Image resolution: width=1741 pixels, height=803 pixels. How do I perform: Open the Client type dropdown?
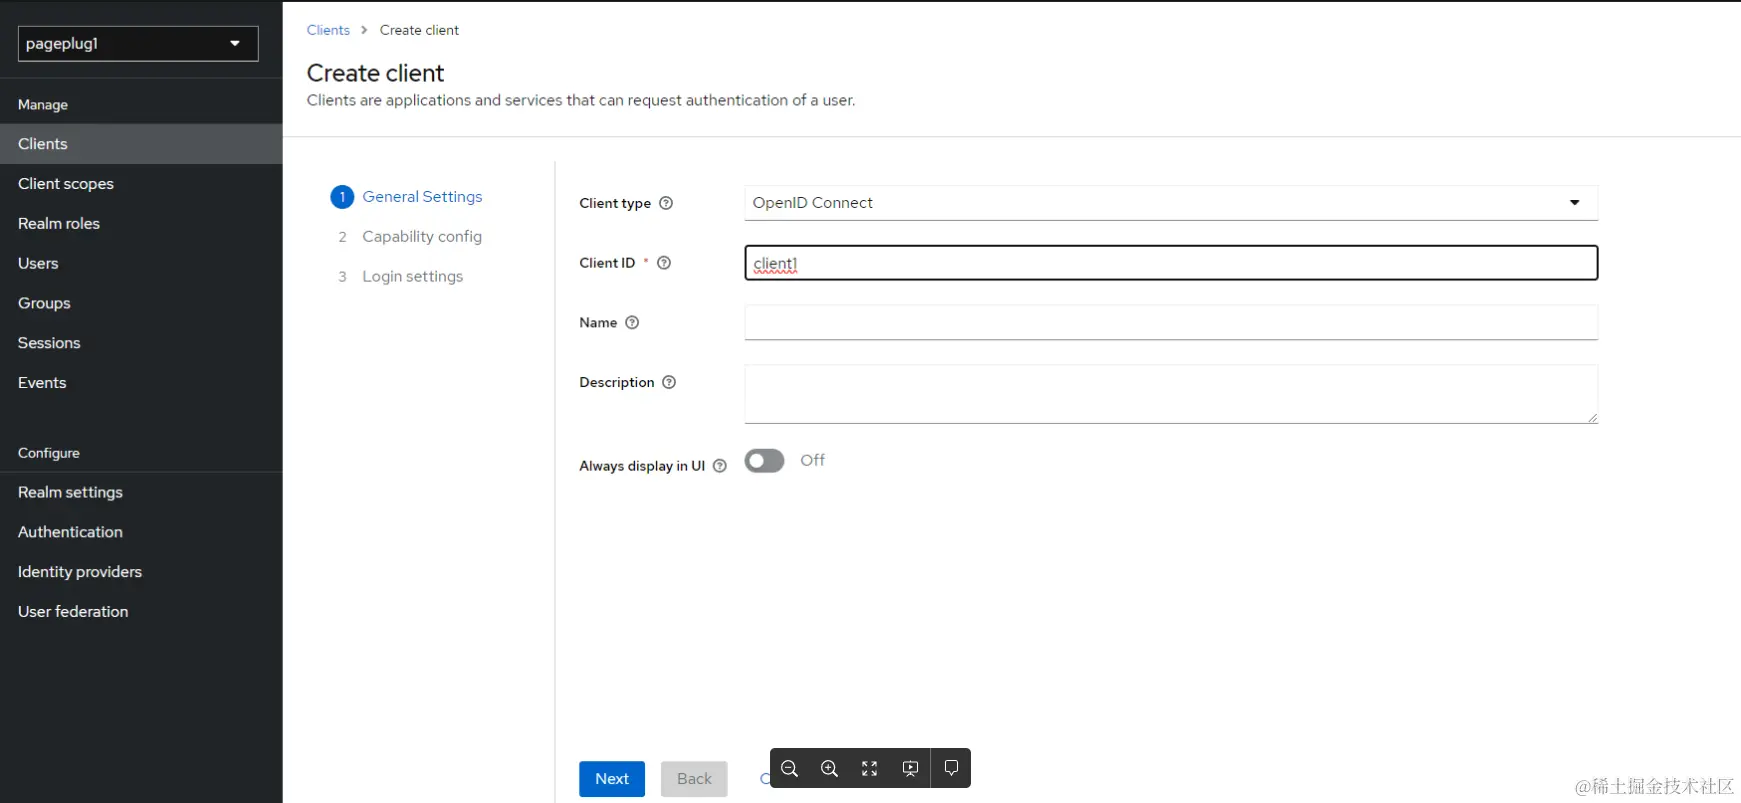tap(1170, 203)
